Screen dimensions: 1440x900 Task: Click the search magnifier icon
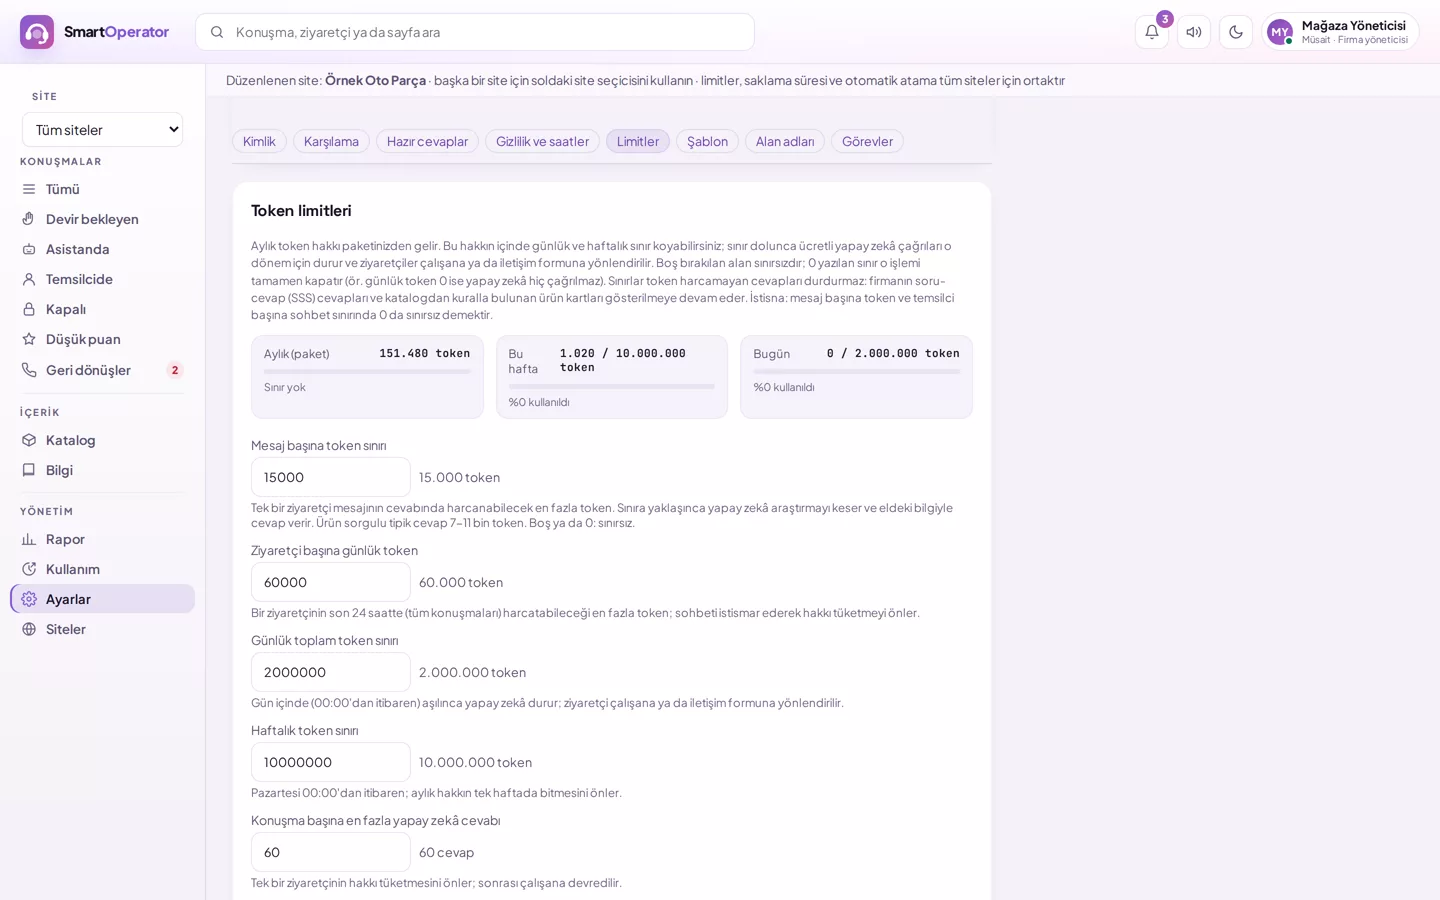[217, 32]
